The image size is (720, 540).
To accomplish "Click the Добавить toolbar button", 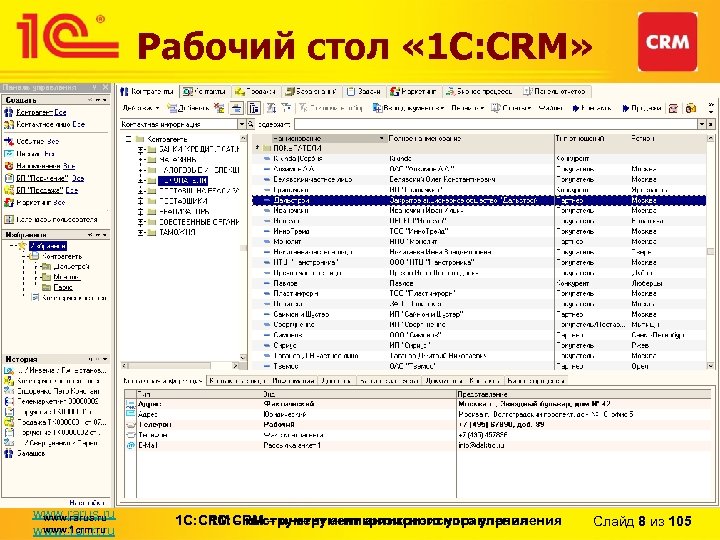I will 188,108.
